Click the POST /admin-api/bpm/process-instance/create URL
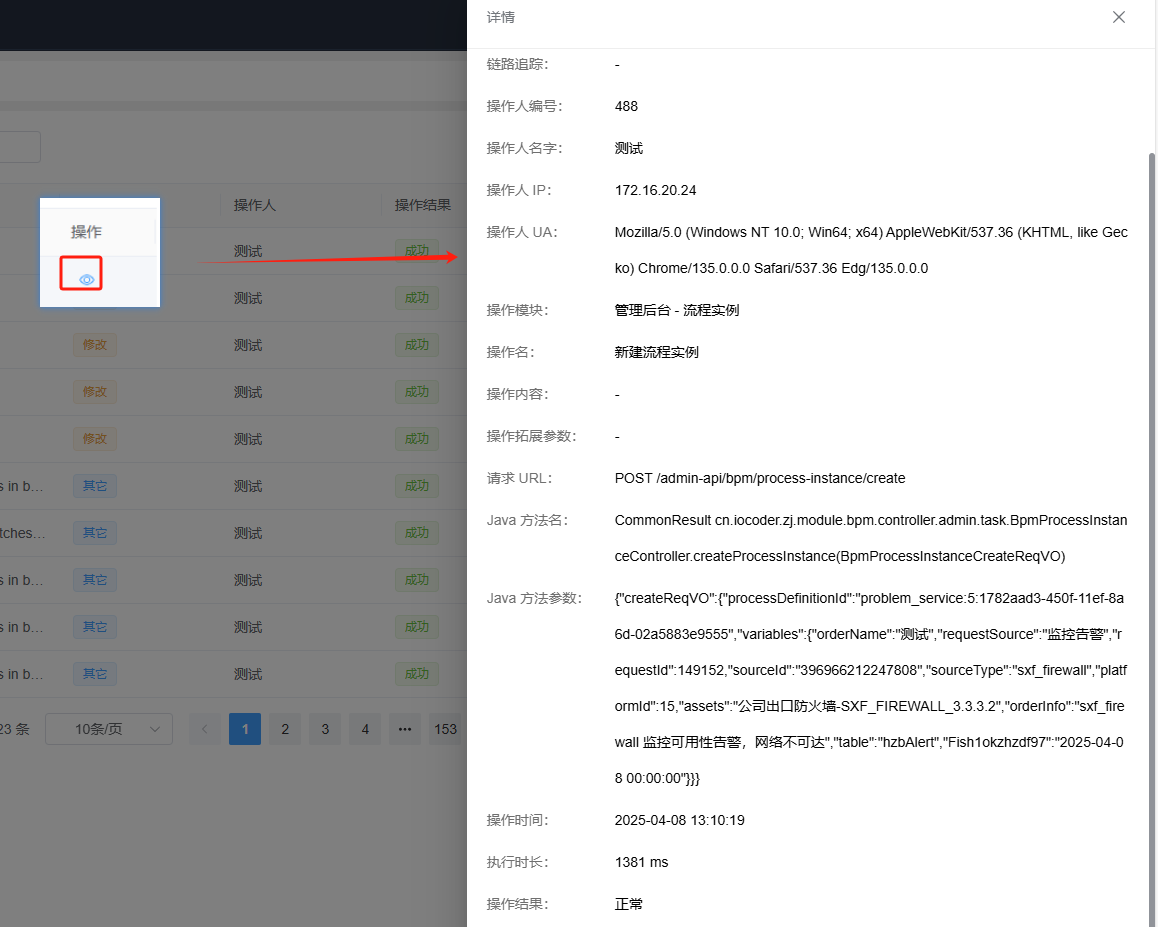Screen dimensions: 1158x927 760,479
